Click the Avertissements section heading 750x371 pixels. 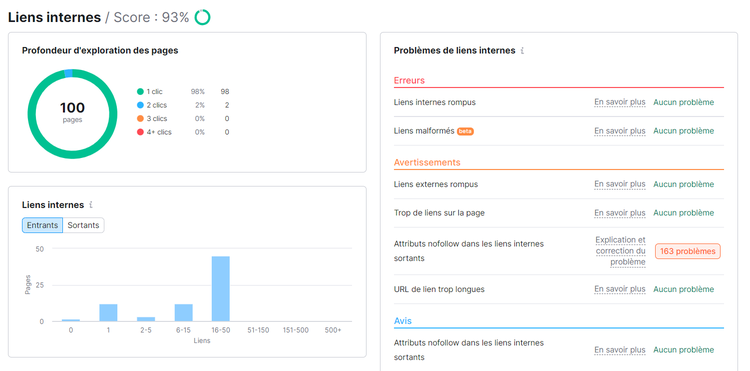(427, 163)
